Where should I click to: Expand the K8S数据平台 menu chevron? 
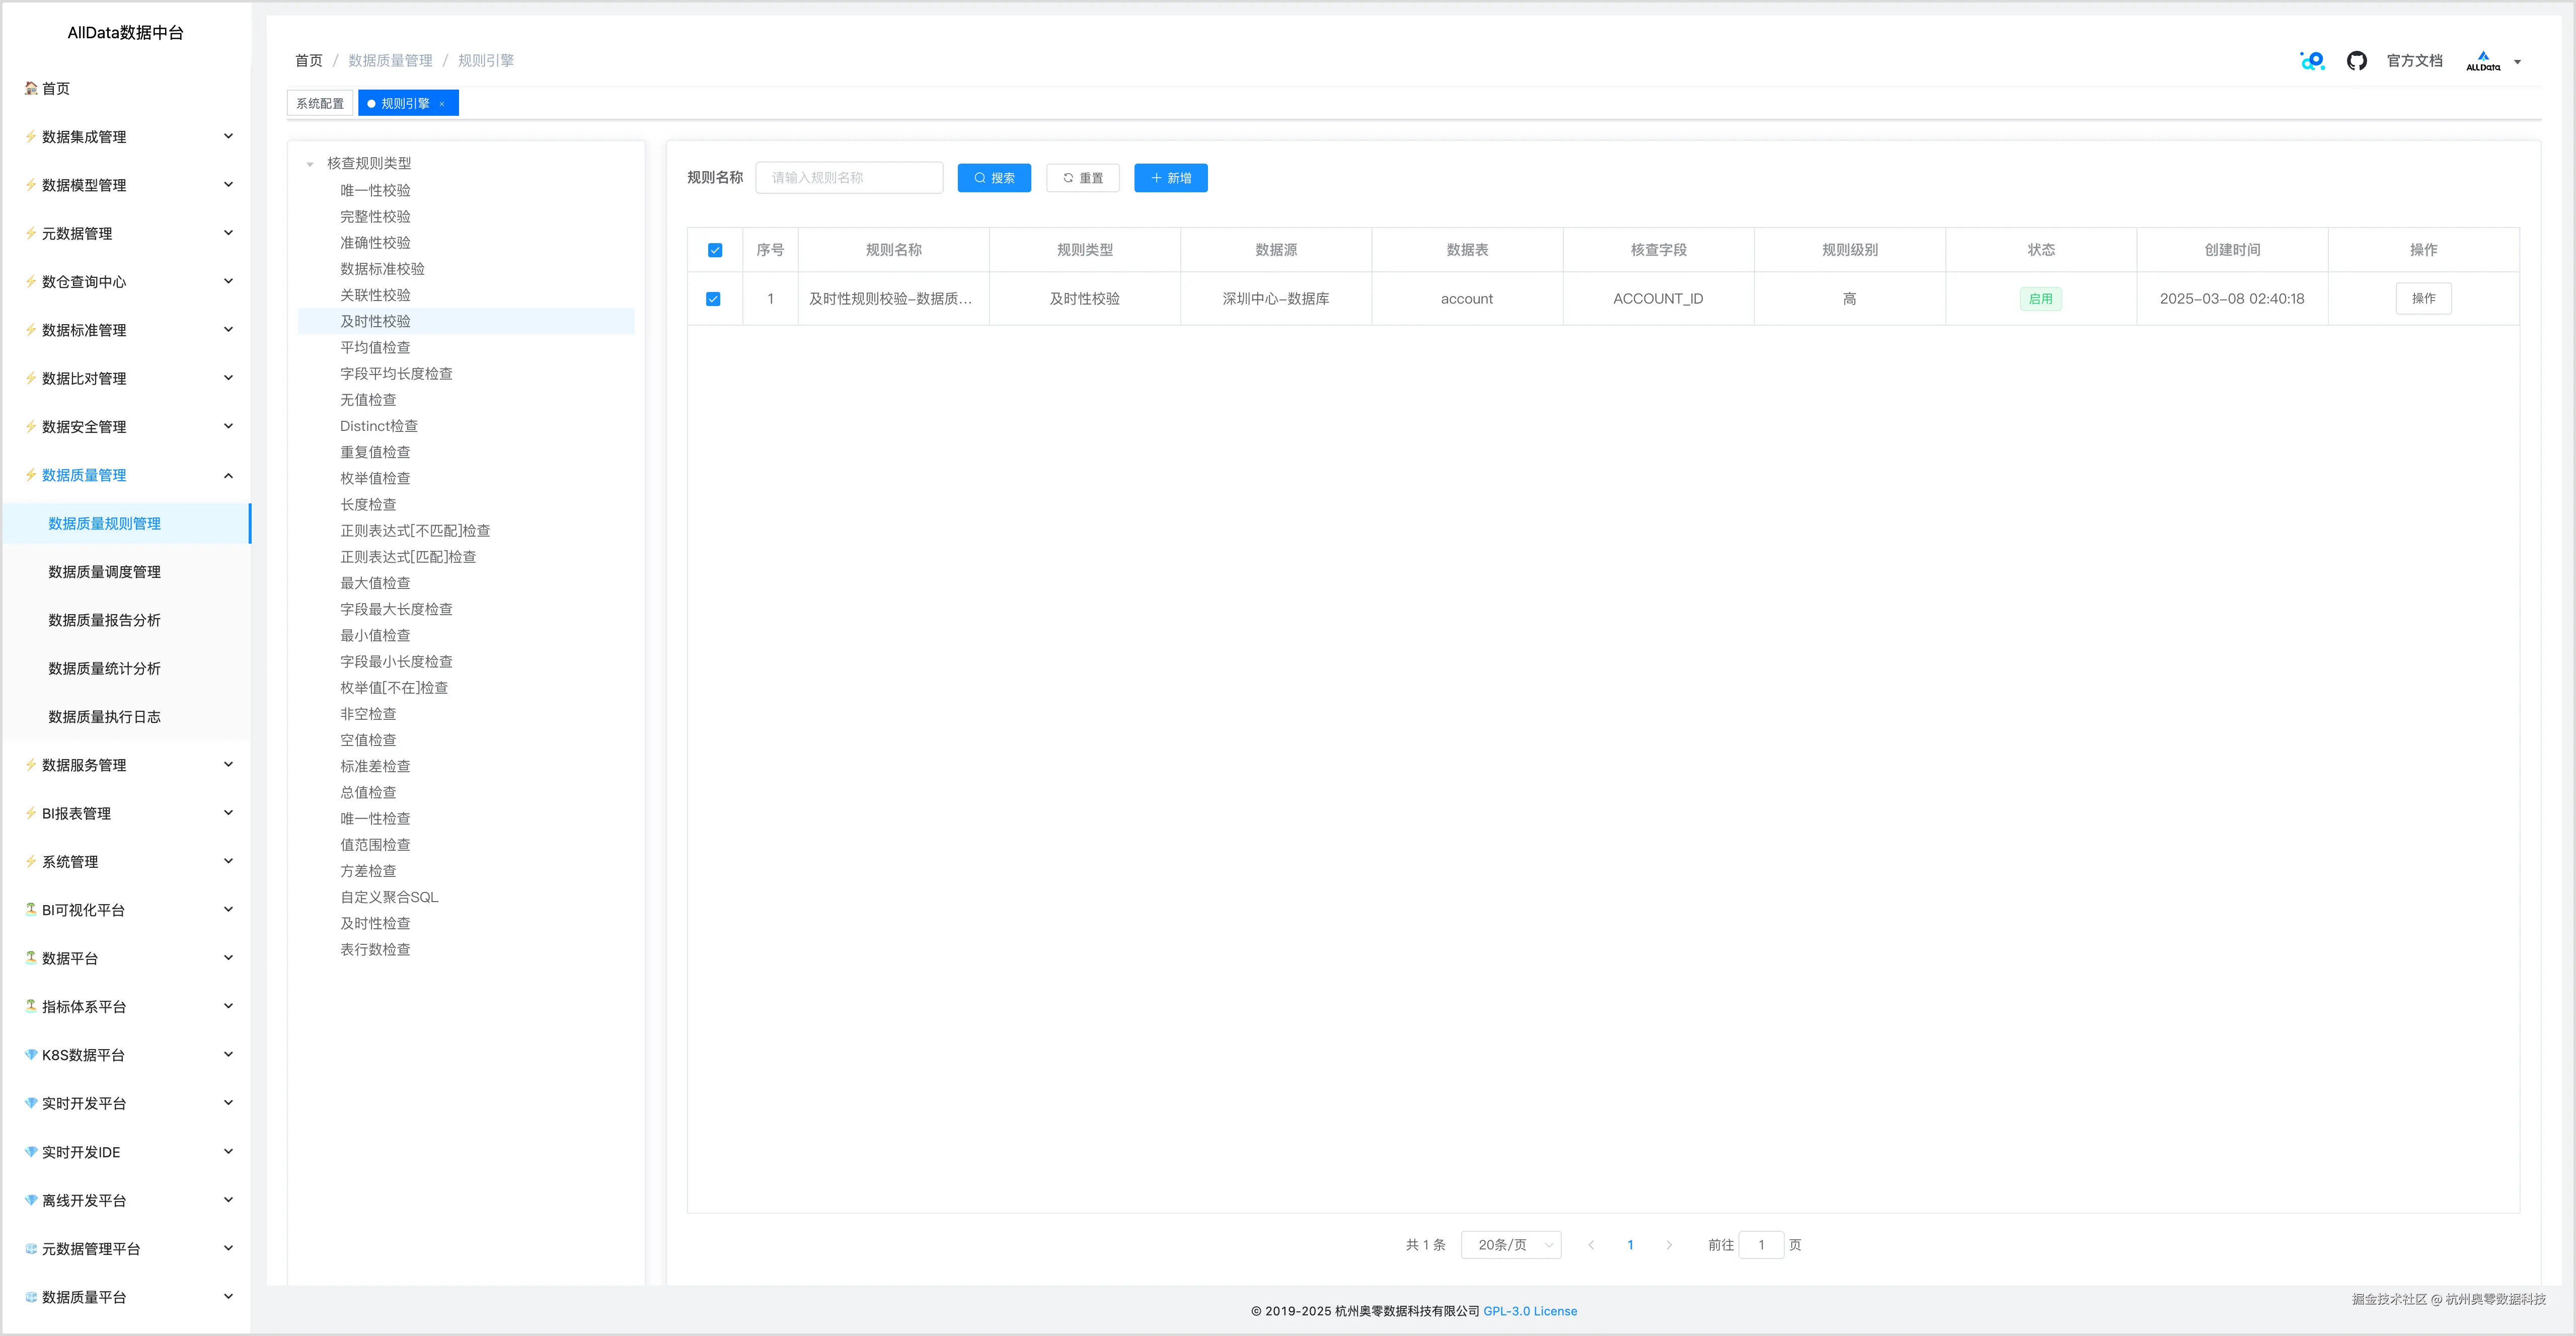click(x=228, y=1054)
